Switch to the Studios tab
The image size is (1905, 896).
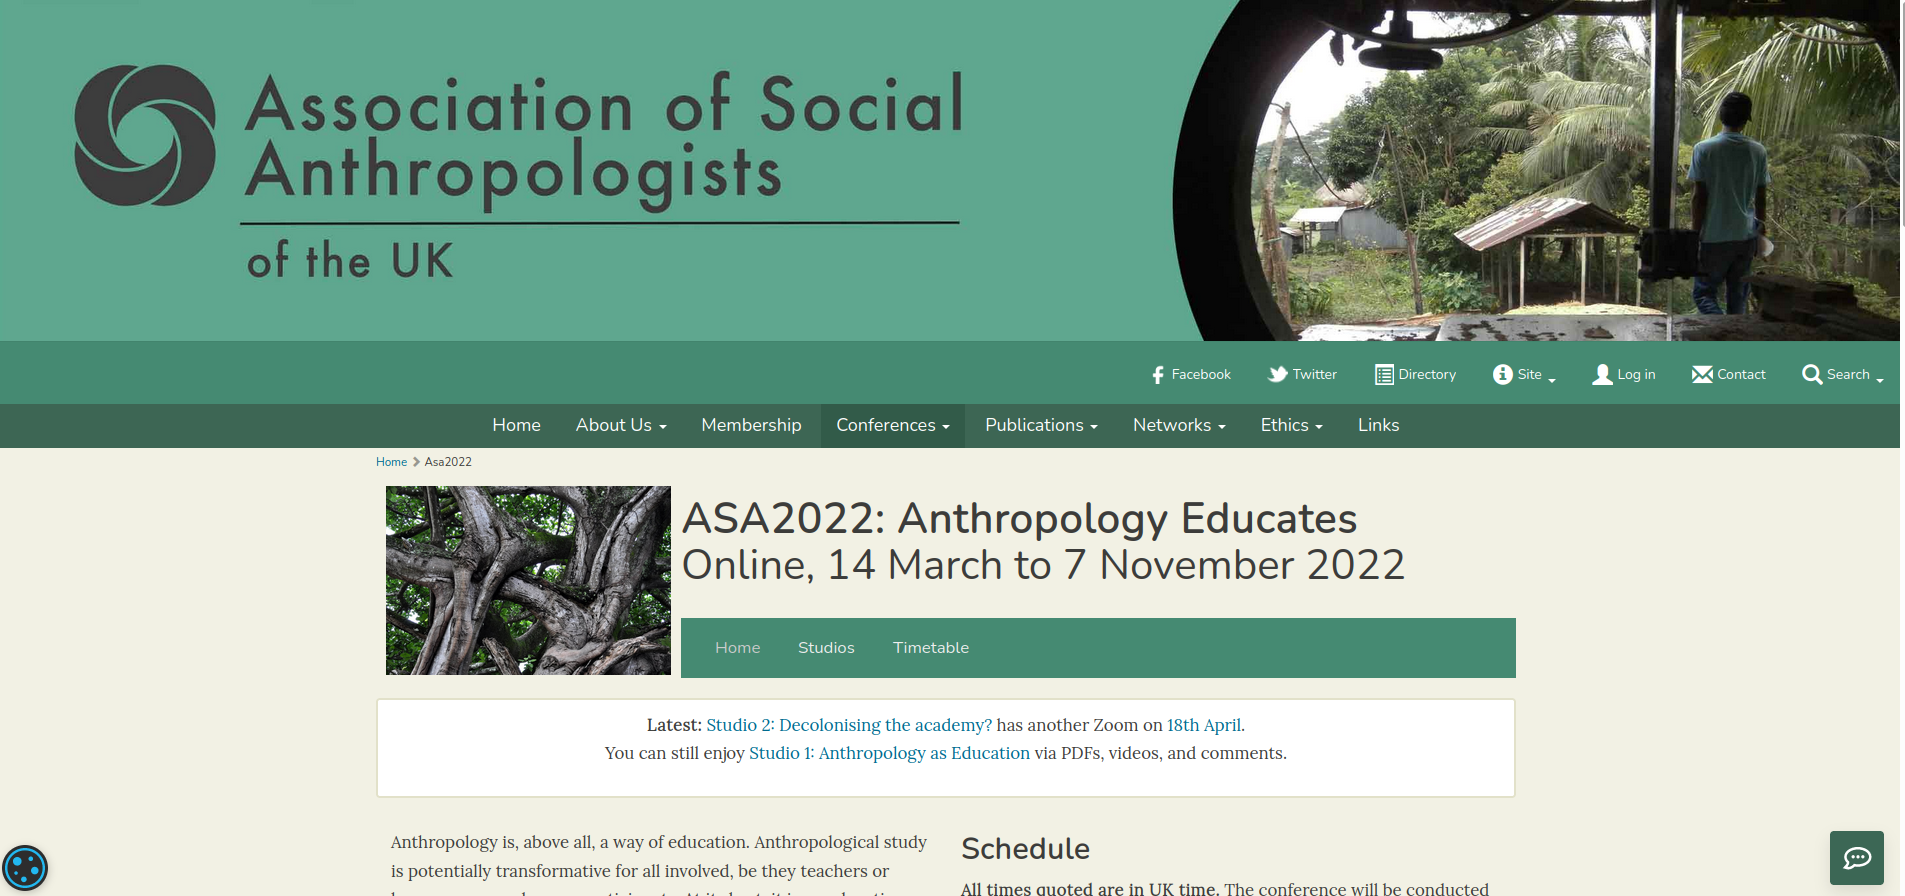[x=826, y=647]
